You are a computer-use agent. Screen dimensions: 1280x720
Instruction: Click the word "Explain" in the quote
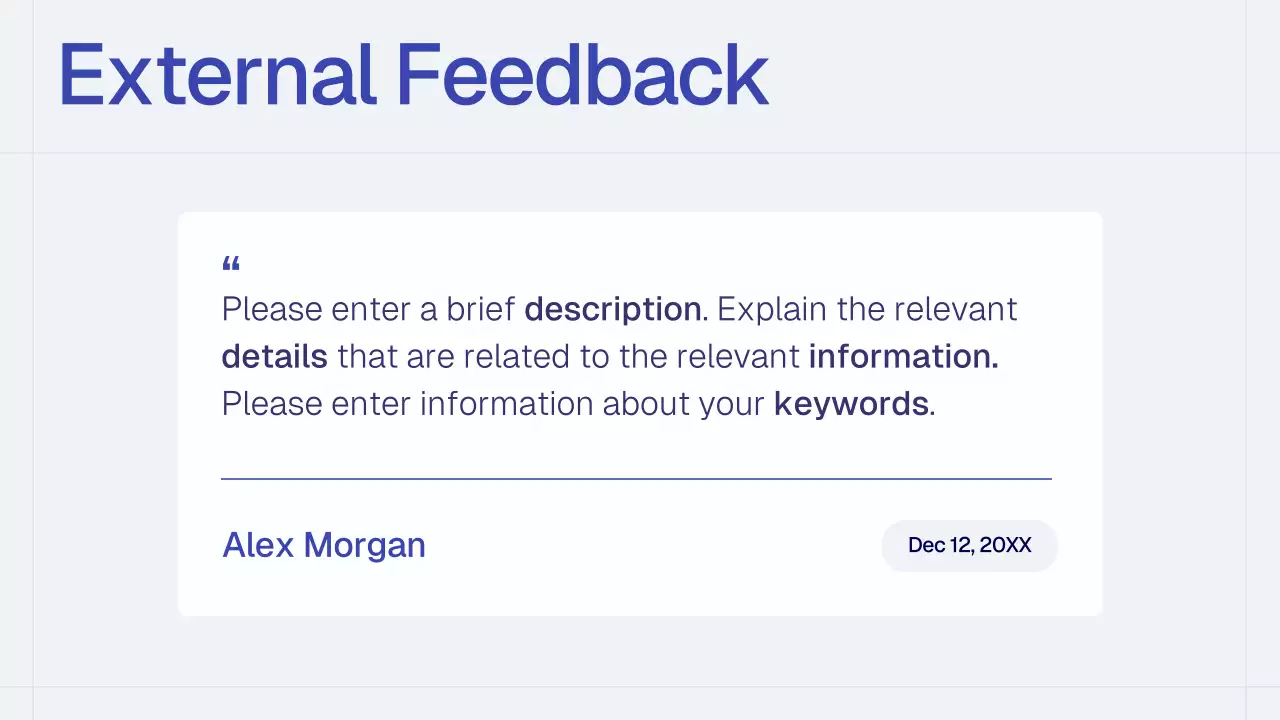point(771,309)
